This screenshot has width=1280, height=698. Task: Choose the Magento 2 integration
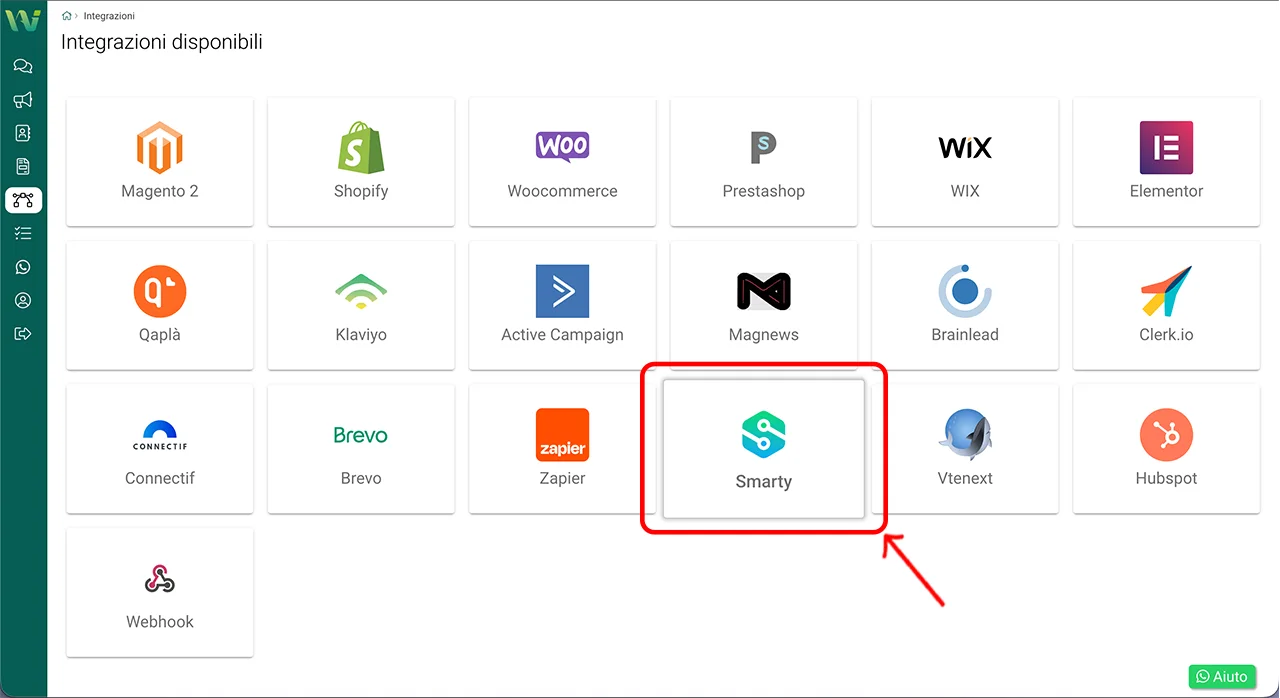(x=160, y=162)
